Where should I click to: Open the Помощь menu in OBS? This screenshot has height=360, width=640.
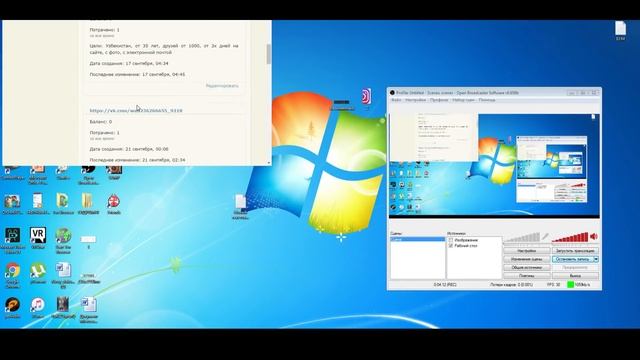(487, 100)
